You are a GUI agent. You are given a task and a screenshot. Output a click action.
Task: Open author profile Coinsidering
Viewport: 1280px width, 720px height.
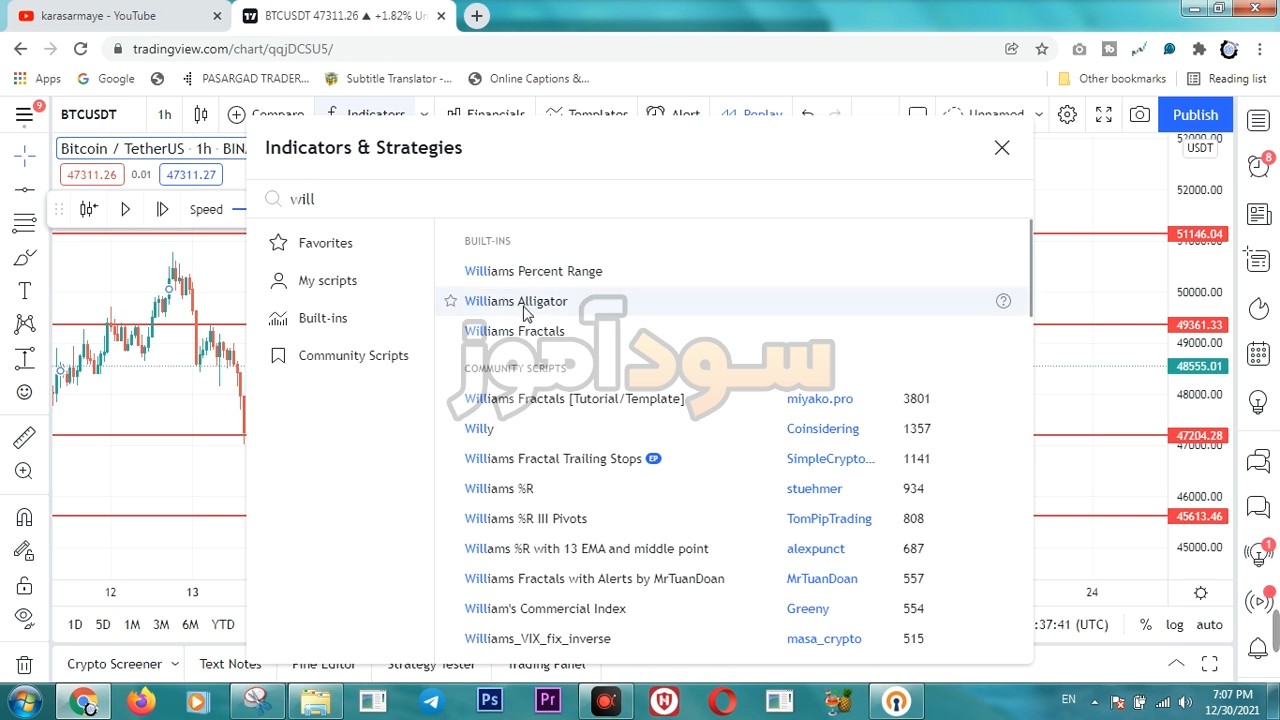coord(823,429)
